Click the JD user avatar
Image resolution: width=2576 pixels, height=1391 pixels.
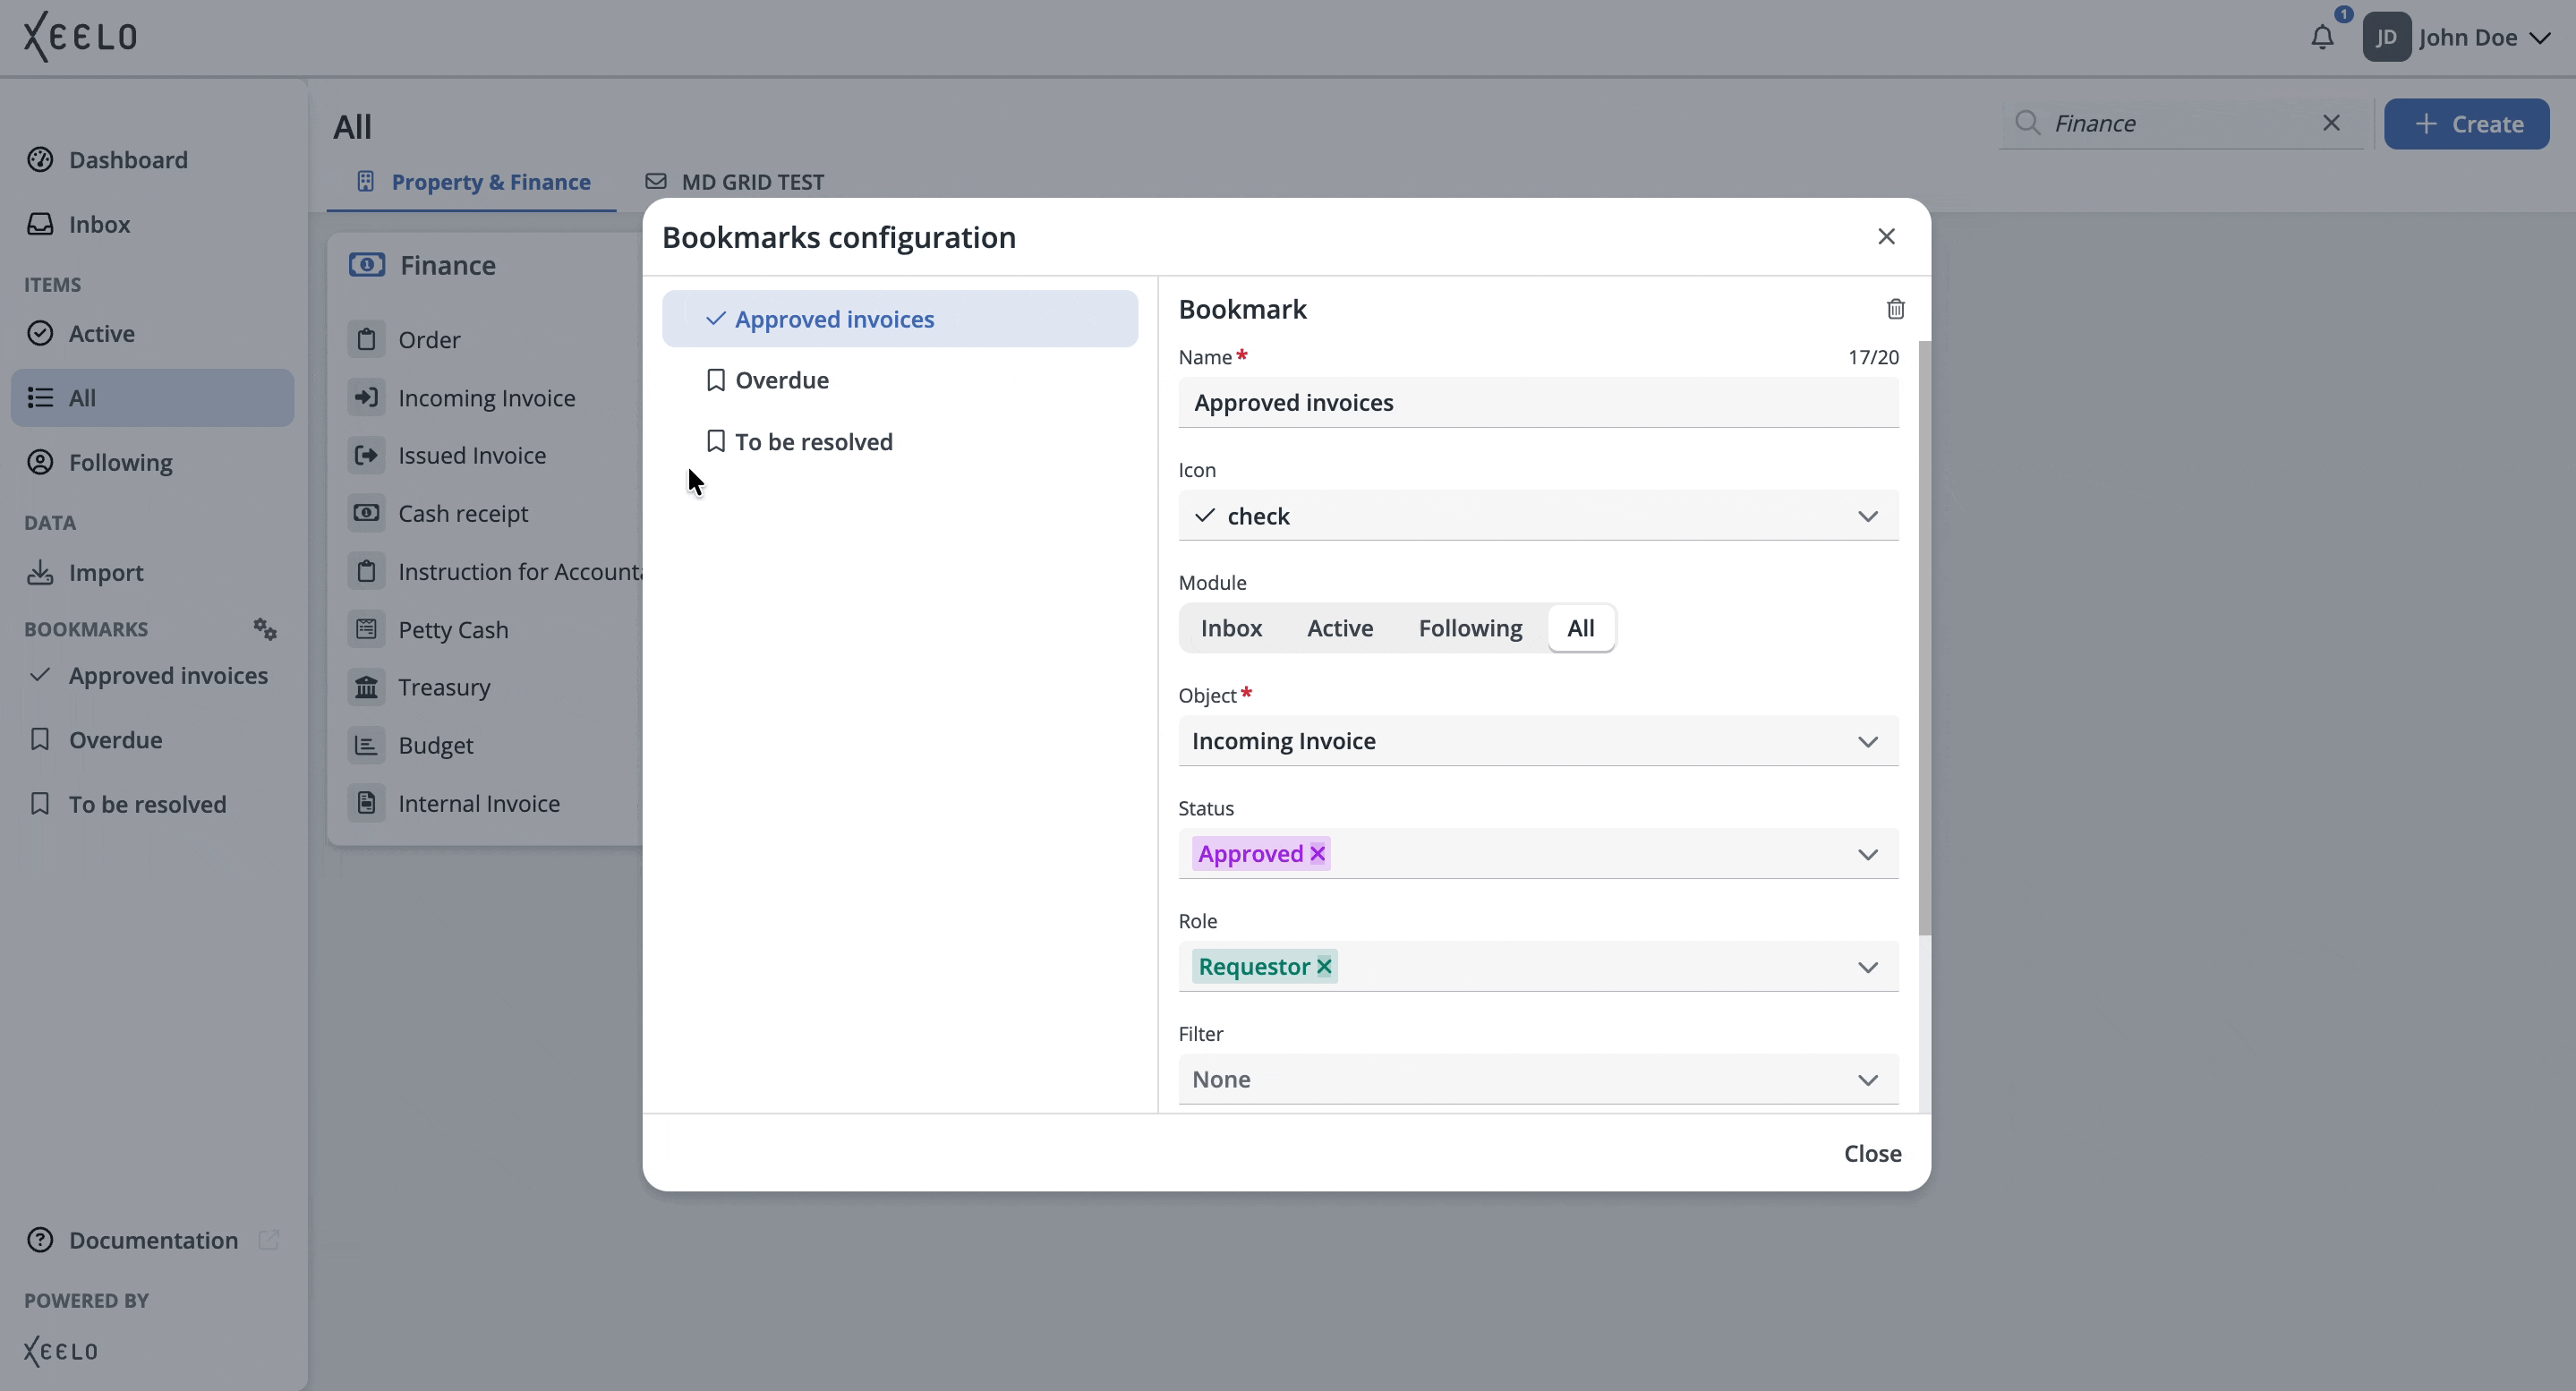2386,38
